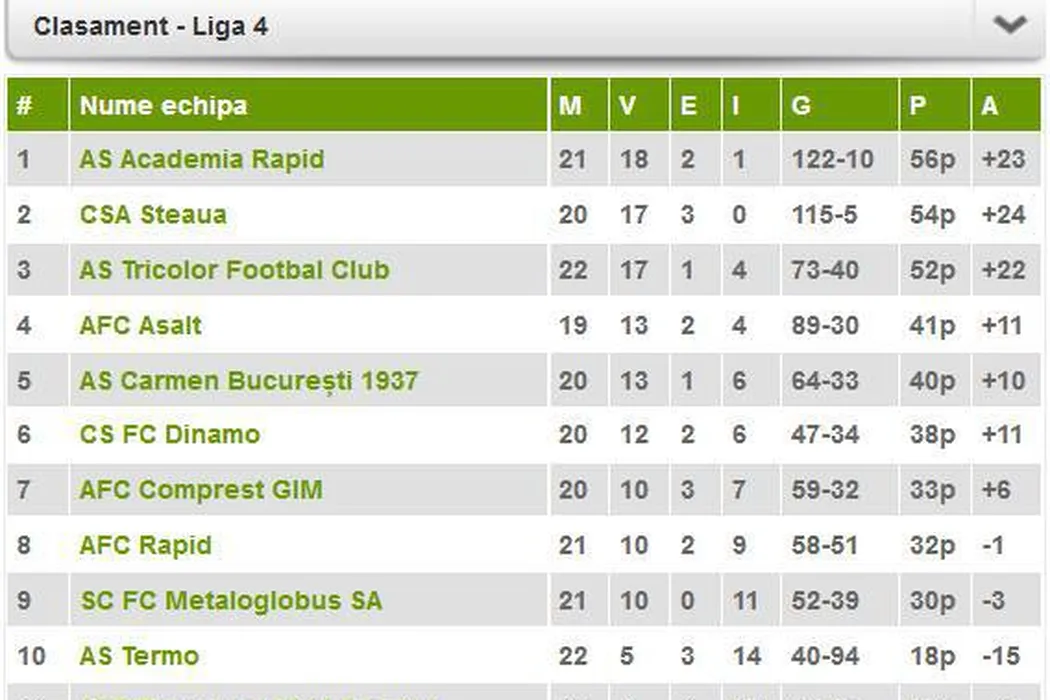Open AS Carmen București 1937 link
The width and height of the screenshot is (1050, 700).
(x=249, y=381)
